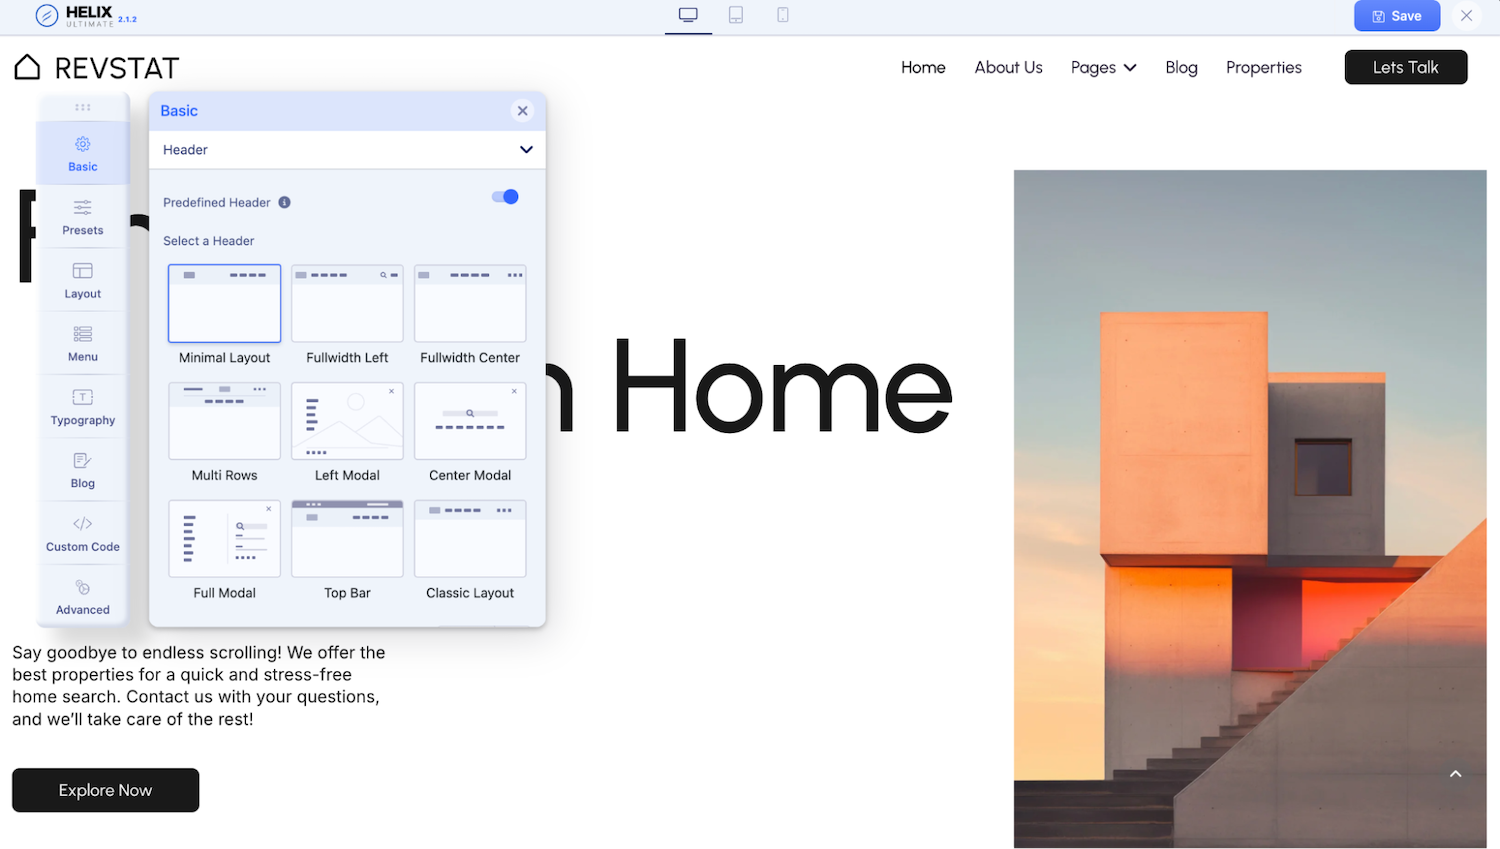Open the Properties menu item
The height and width of the screenshot is (849, 1500).
tap(1263, 67)
